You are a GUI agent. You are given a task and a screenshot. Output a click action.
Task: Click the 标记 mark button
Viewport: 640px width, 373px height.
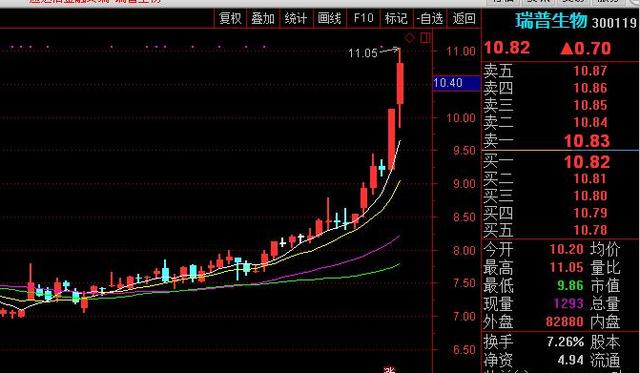click(x=396, y=18)
